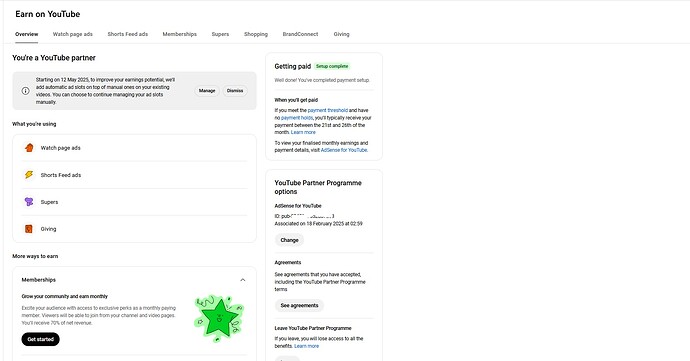Click Get started for Memberships
This screenshot has width=690, height=361.
(40, 339)
